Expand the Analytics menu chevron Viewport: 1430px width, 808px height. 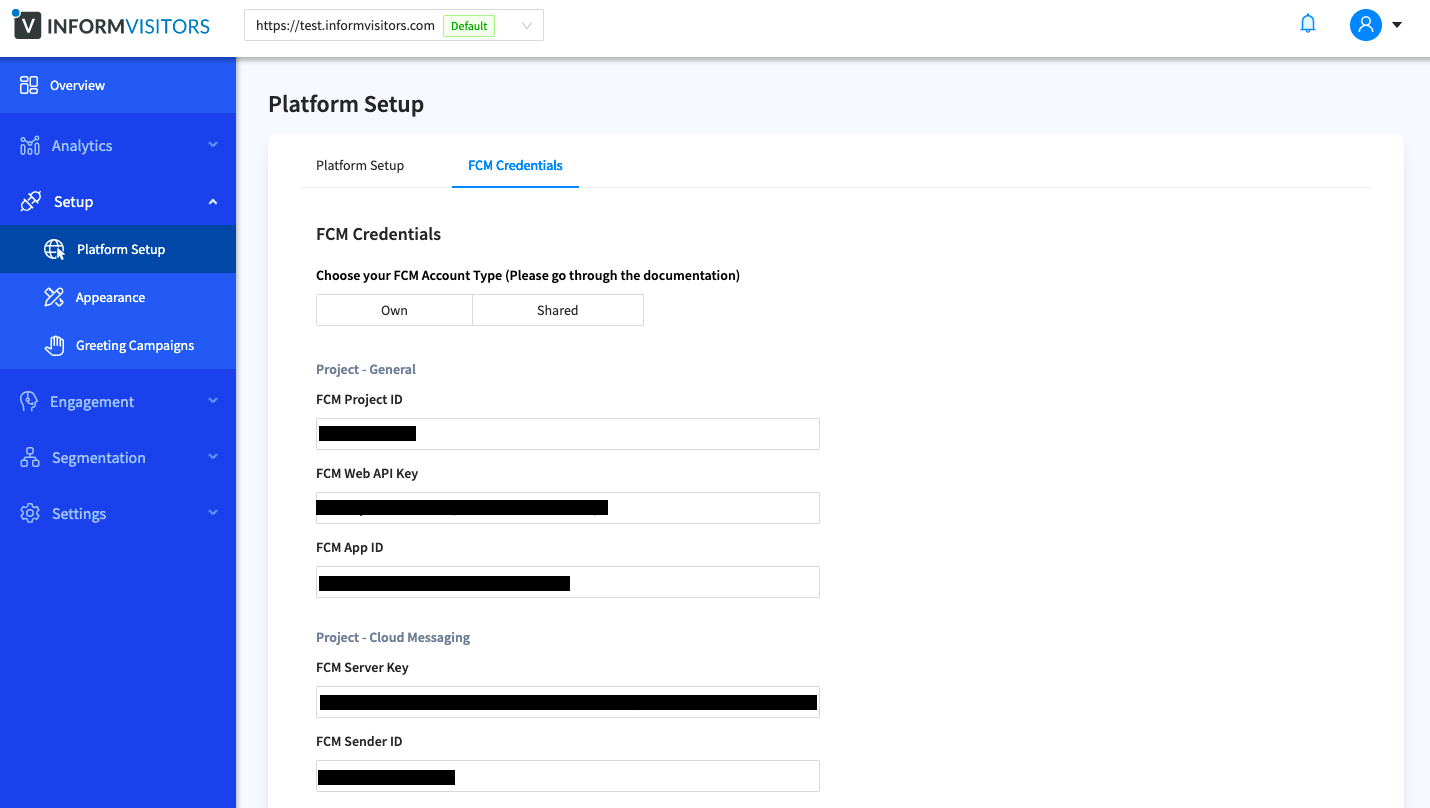point(213,145)
